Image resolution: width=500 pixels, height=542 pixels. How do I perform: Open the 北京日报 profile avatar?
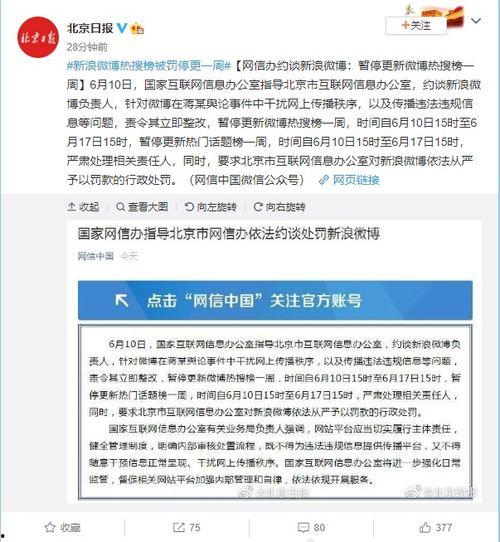click(38, 37)
